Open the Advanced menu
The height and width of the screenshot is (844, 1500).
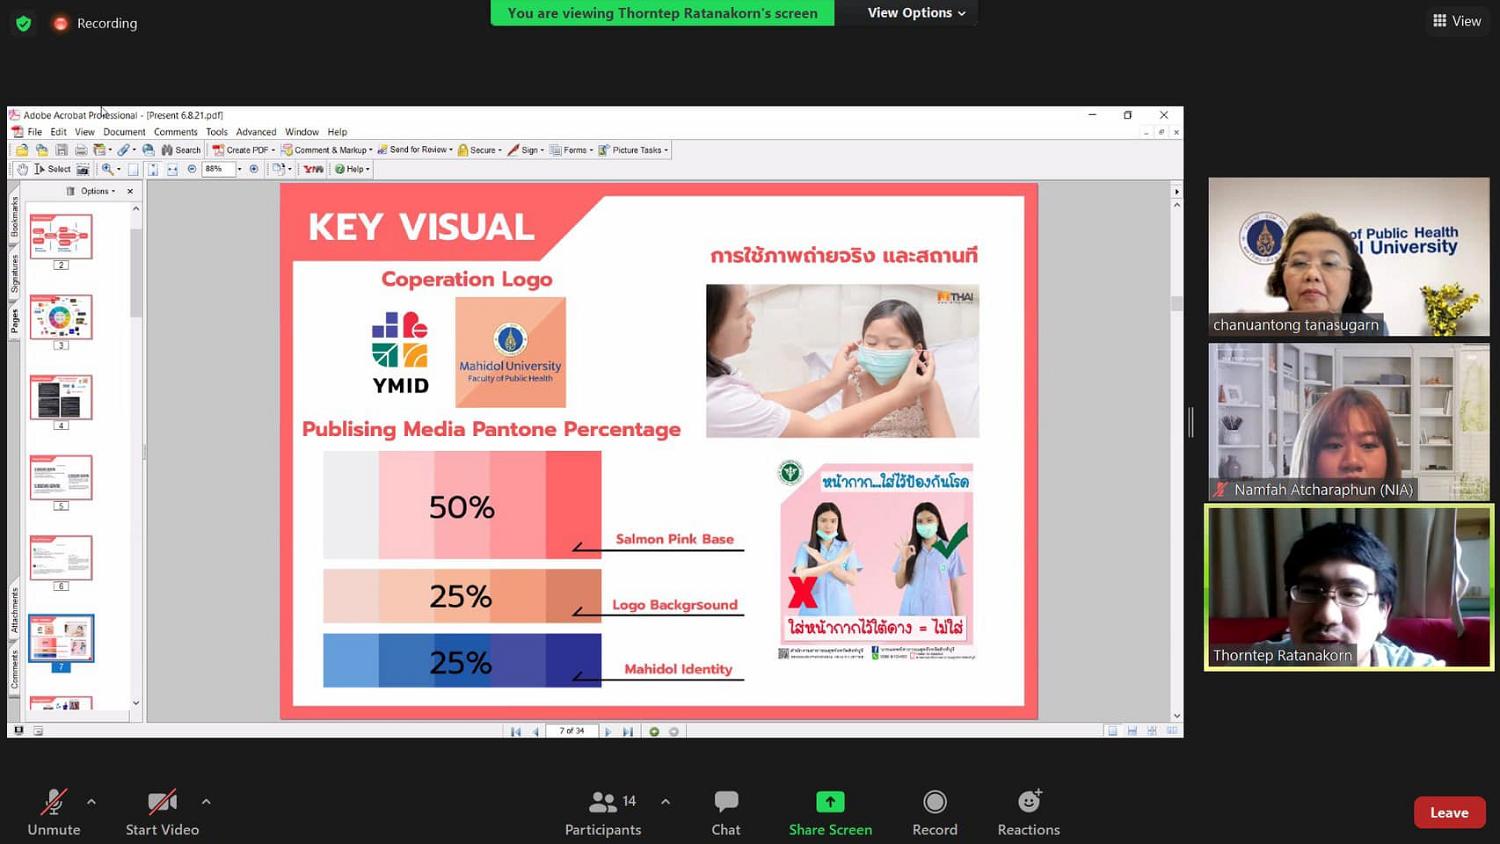(x=256, y=132)
